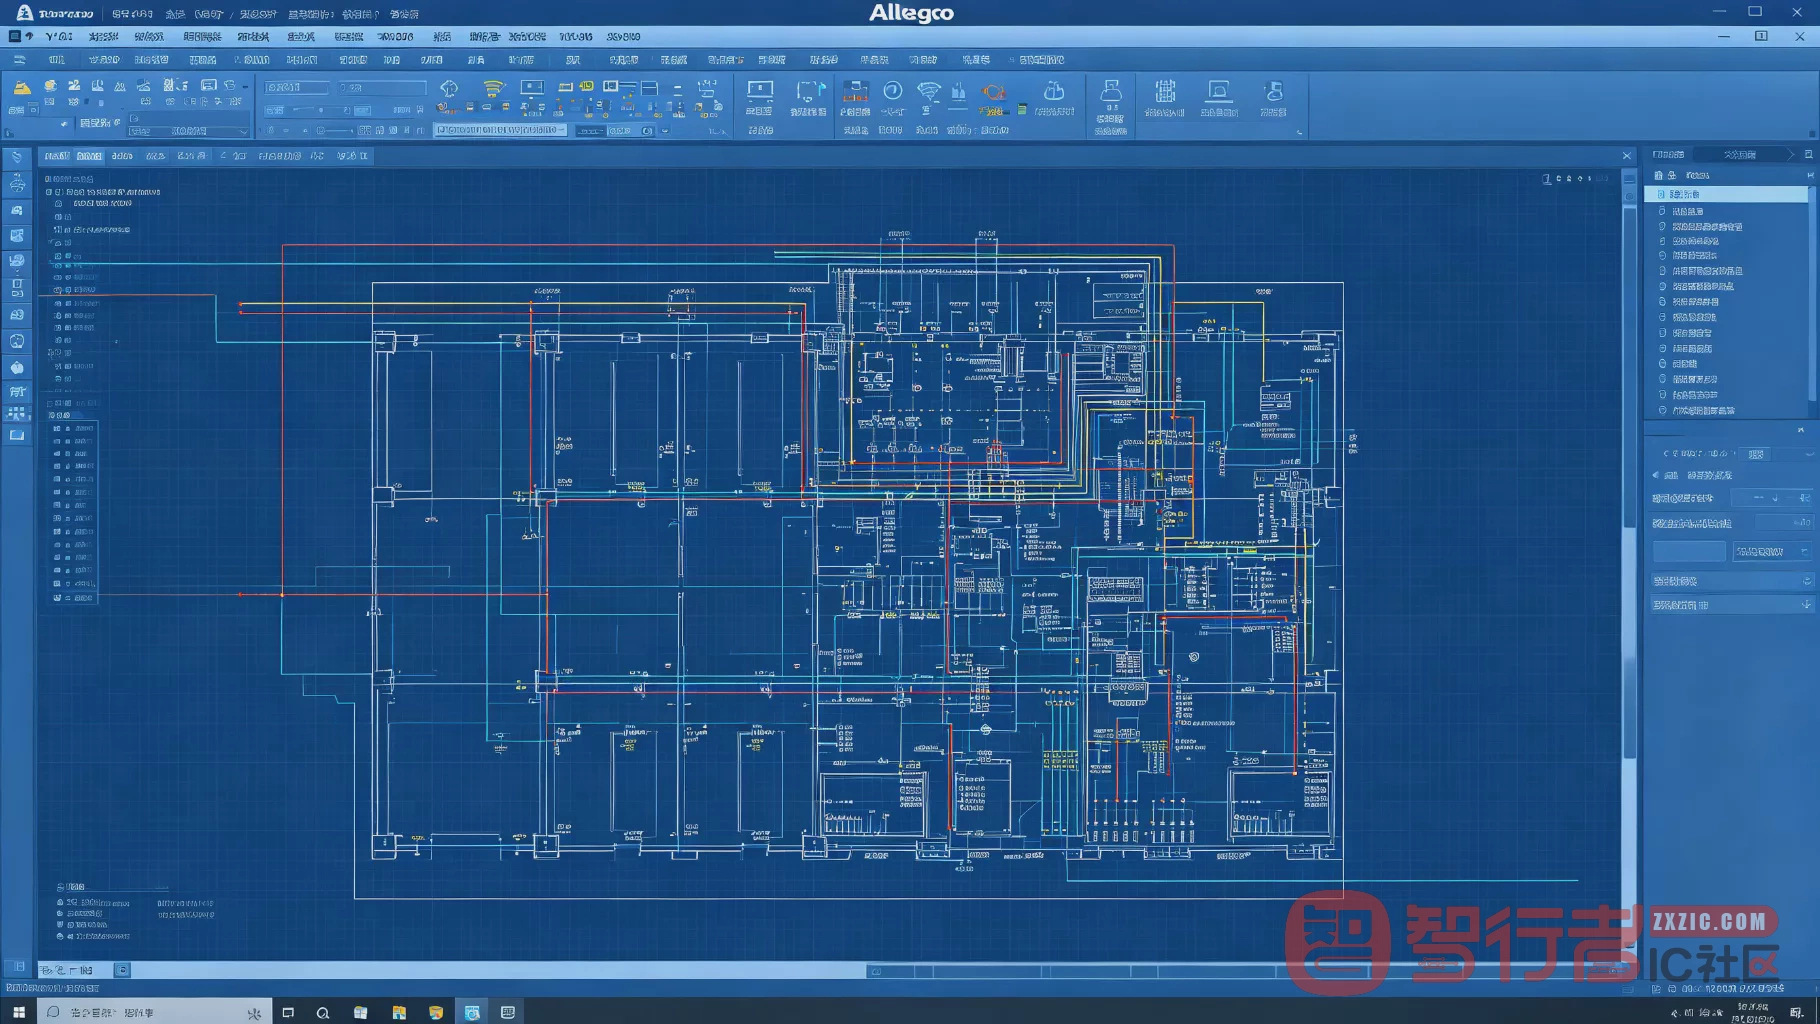Viewport: 1820px width, 1024px height.
Task: Click the vertical scrollbar right of canvas
Action: coord(1630,480)
